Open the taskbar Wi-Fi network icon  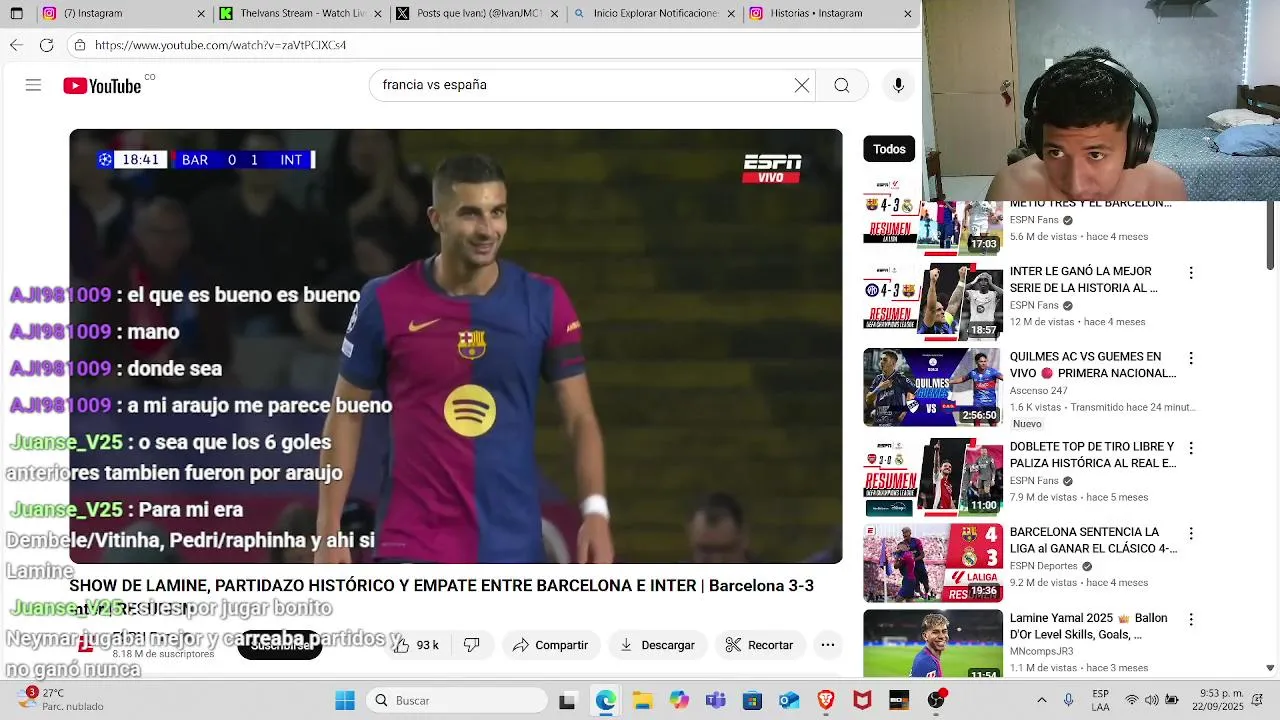(1132, 700)
